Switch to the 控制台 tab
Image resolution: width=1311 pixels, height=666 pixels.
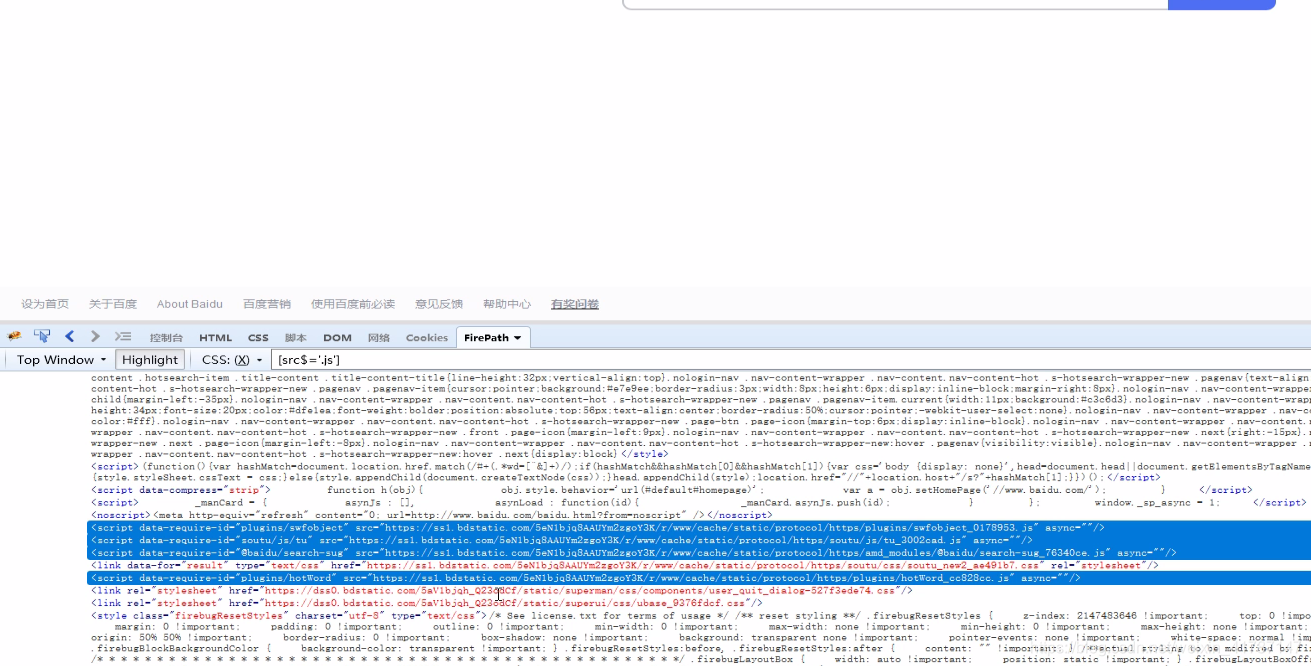point(166,338)
